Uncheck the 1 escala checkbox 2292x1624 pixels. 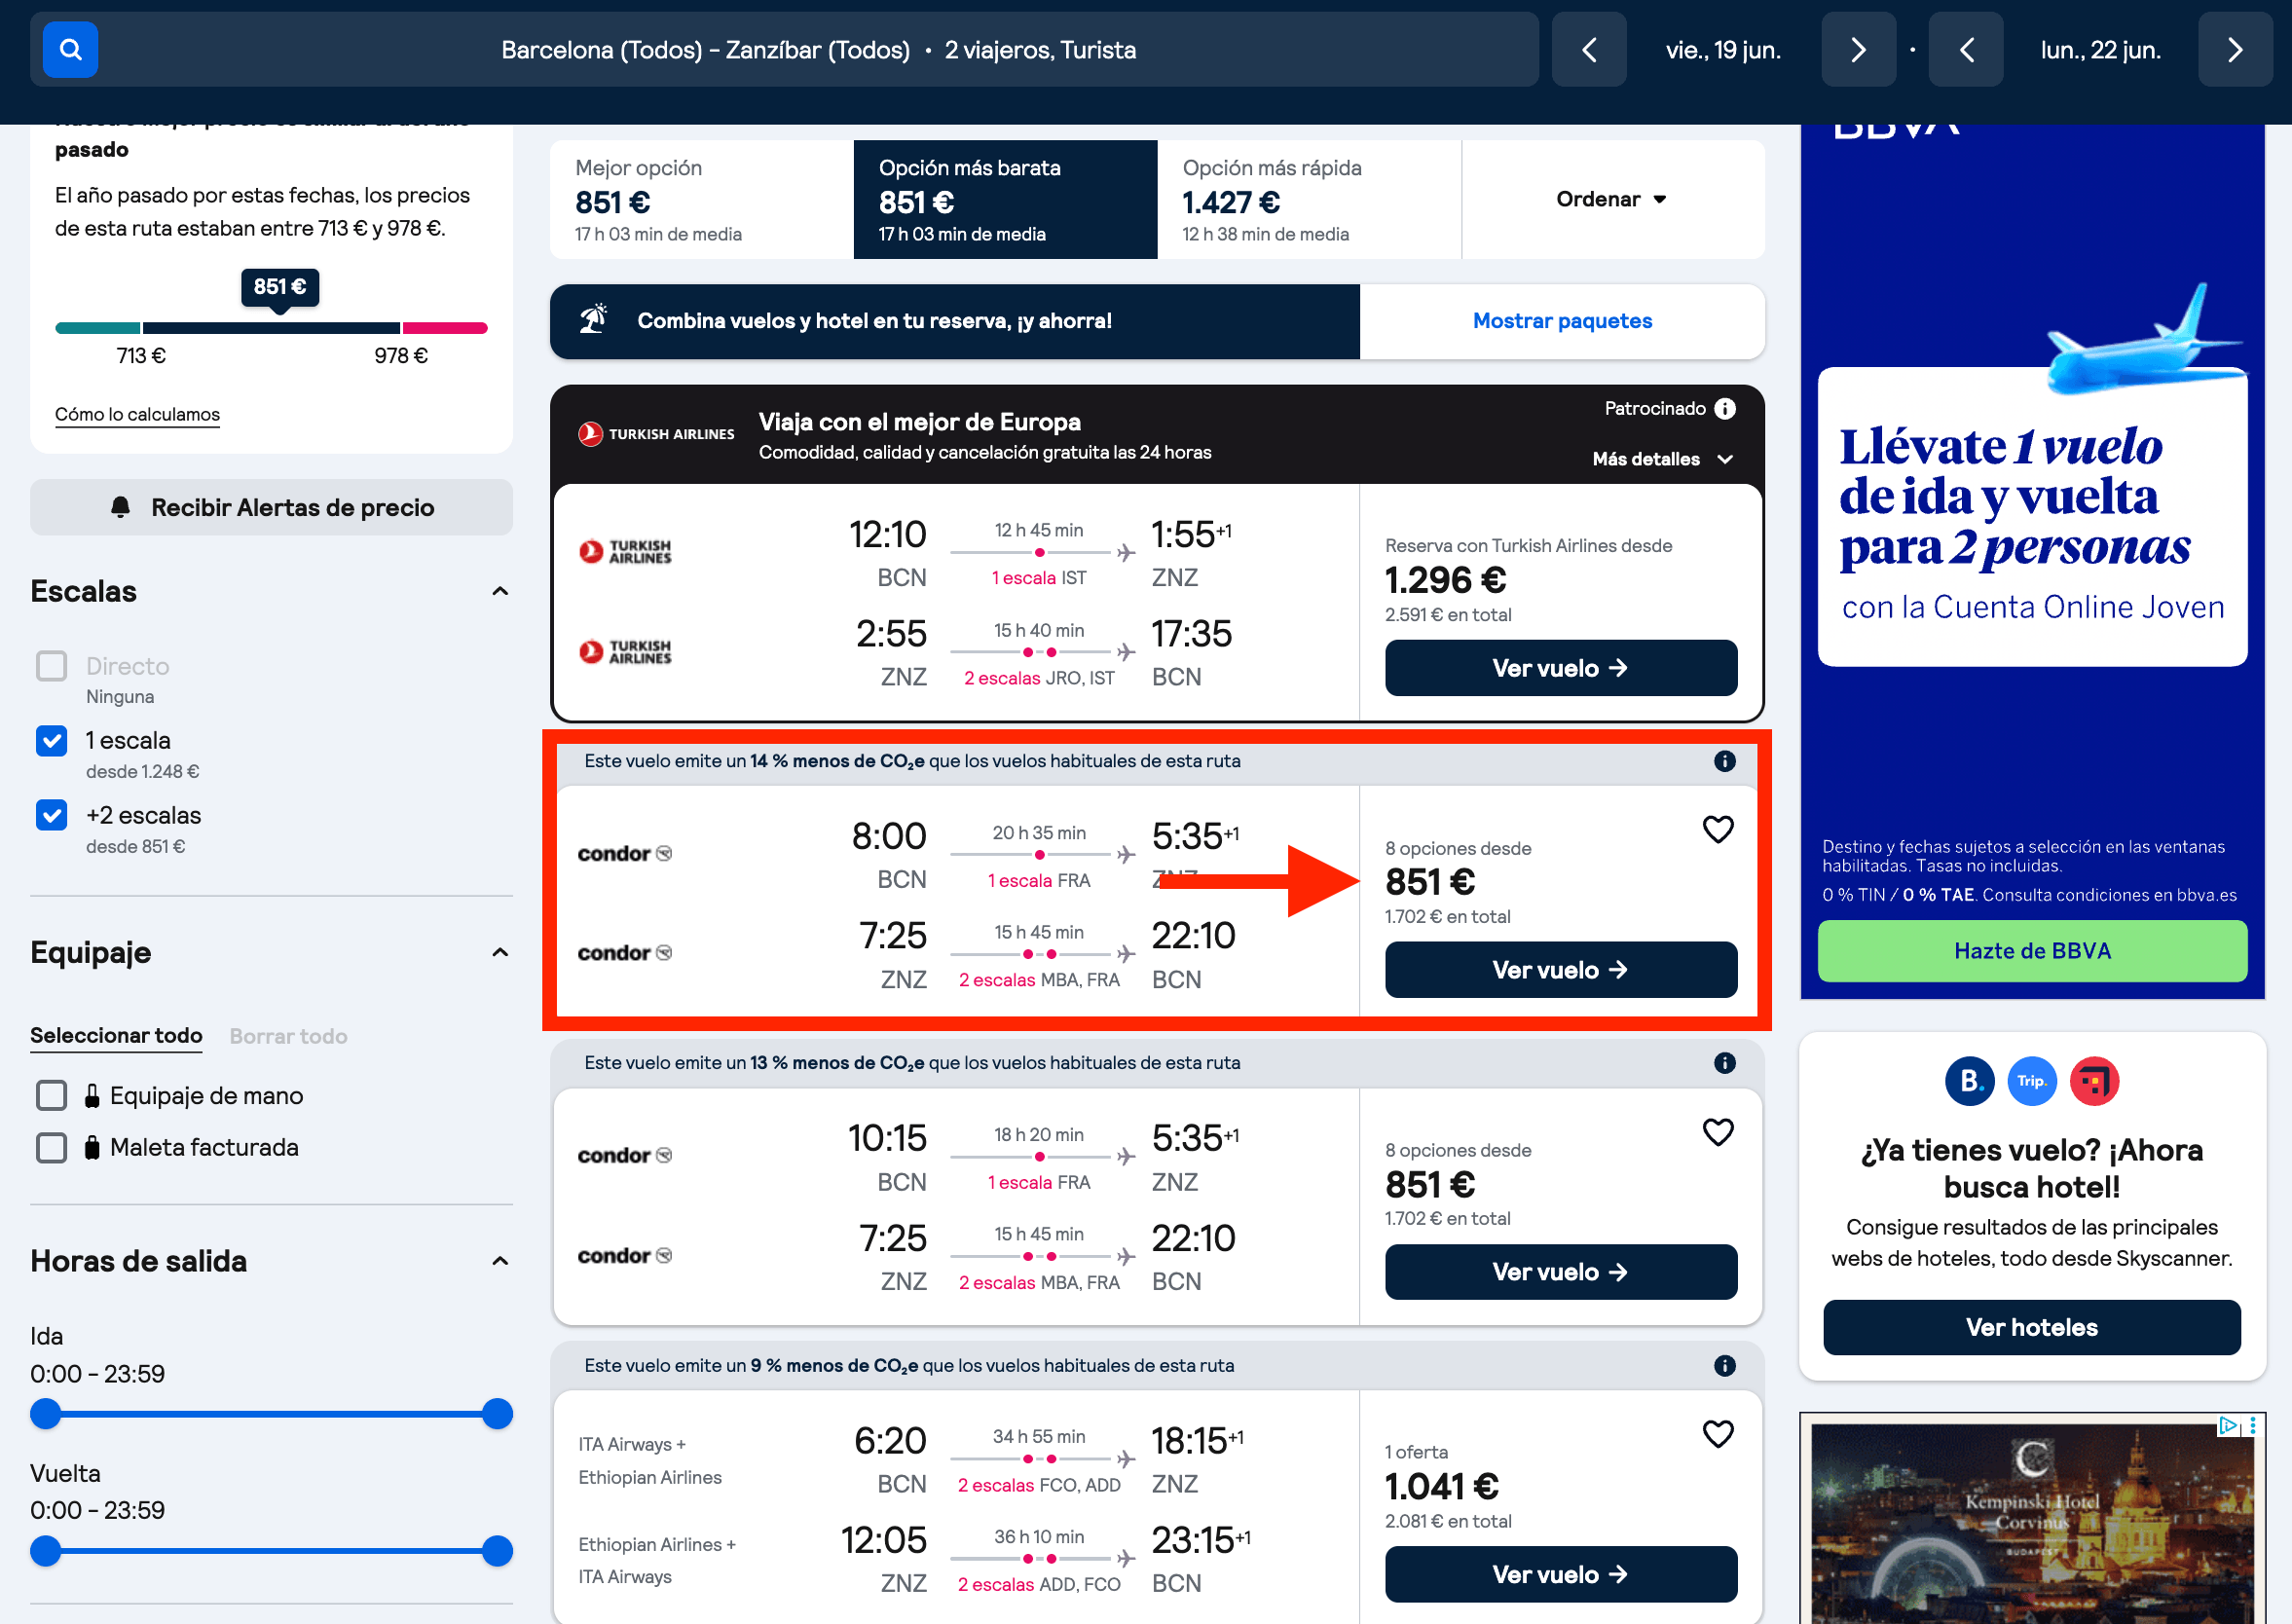coord(51,741)
